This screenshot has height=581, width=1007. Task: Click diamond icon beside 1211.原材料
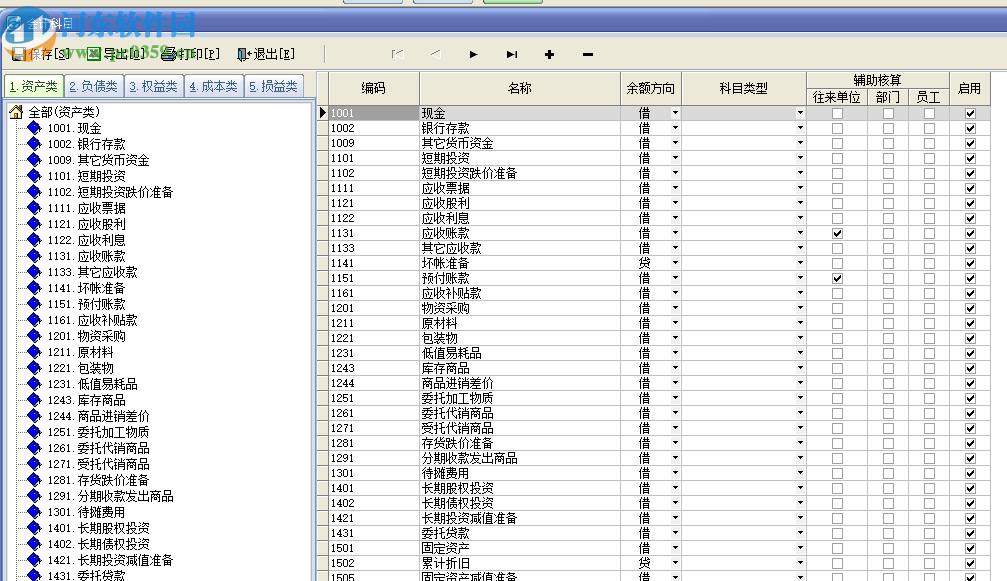35,352
